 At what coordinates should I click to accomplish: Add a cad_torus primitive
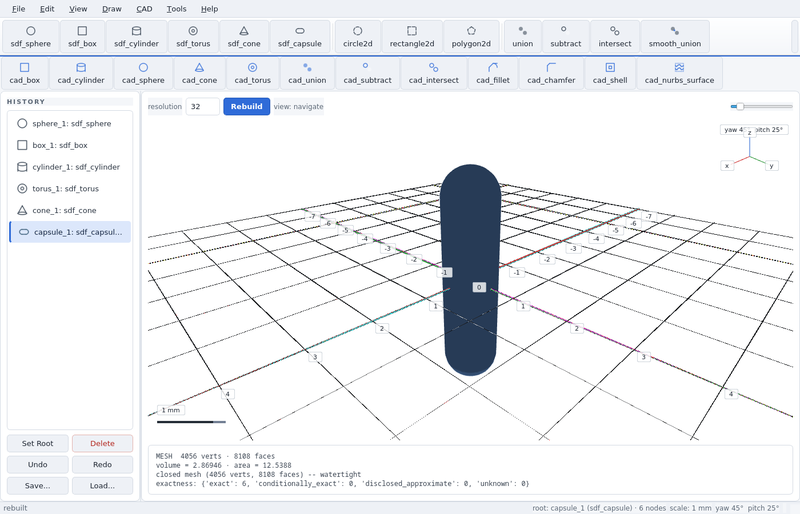click(253, 74)
